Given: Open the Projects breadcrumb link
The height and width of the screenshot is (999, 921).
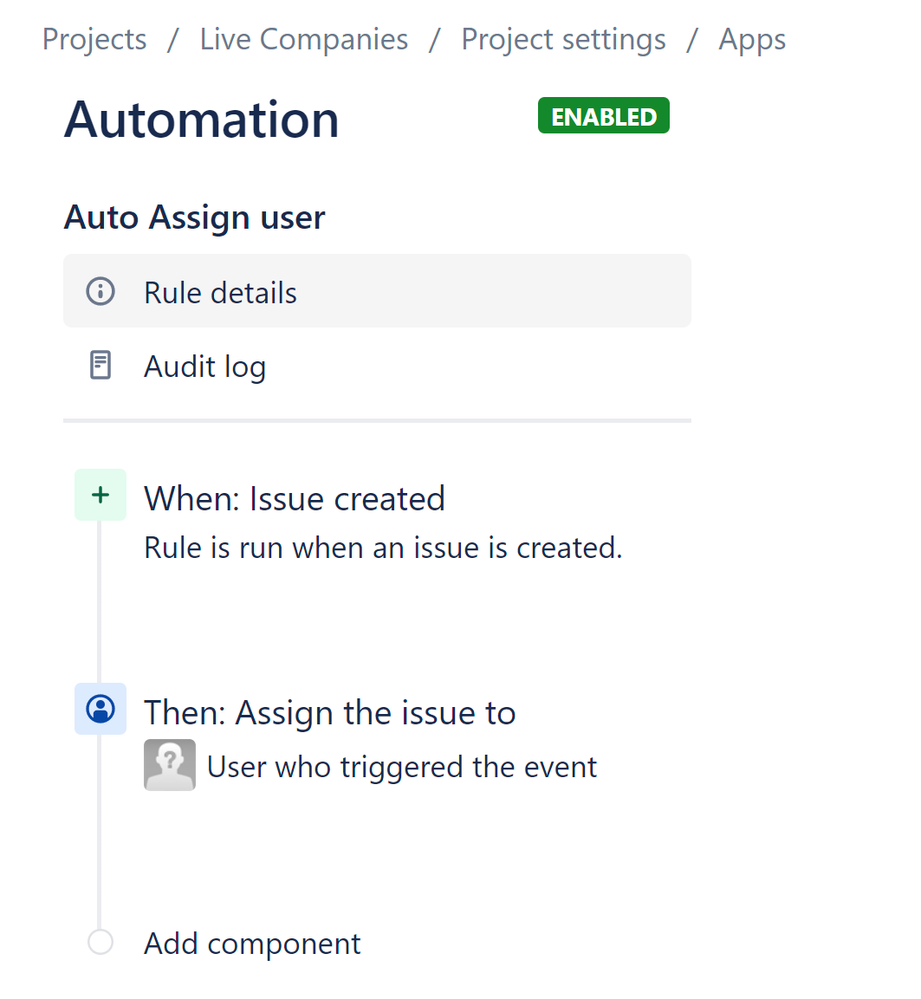Looking at the screenshot, I should (x=94, y=40).
